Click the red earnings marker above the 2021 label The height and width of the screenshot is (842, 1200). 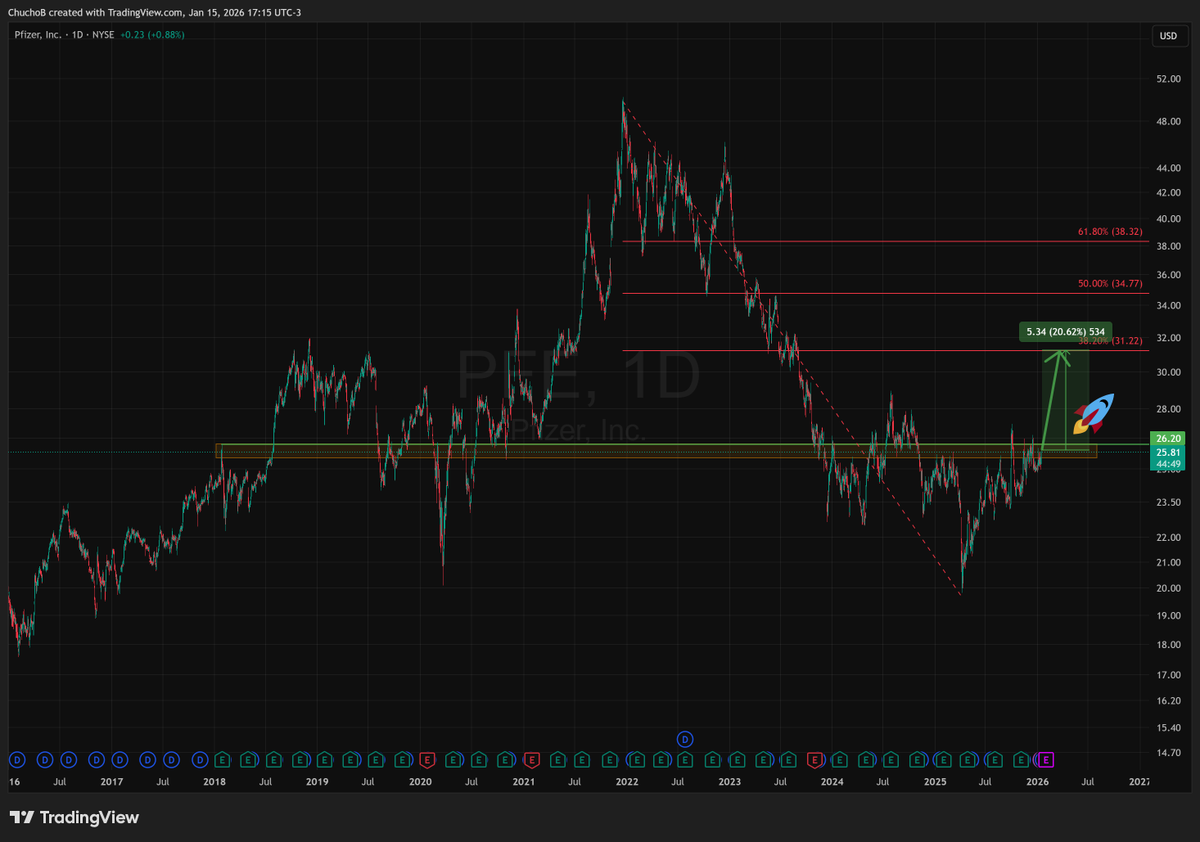pyautogui.click(x=532, y=759)
